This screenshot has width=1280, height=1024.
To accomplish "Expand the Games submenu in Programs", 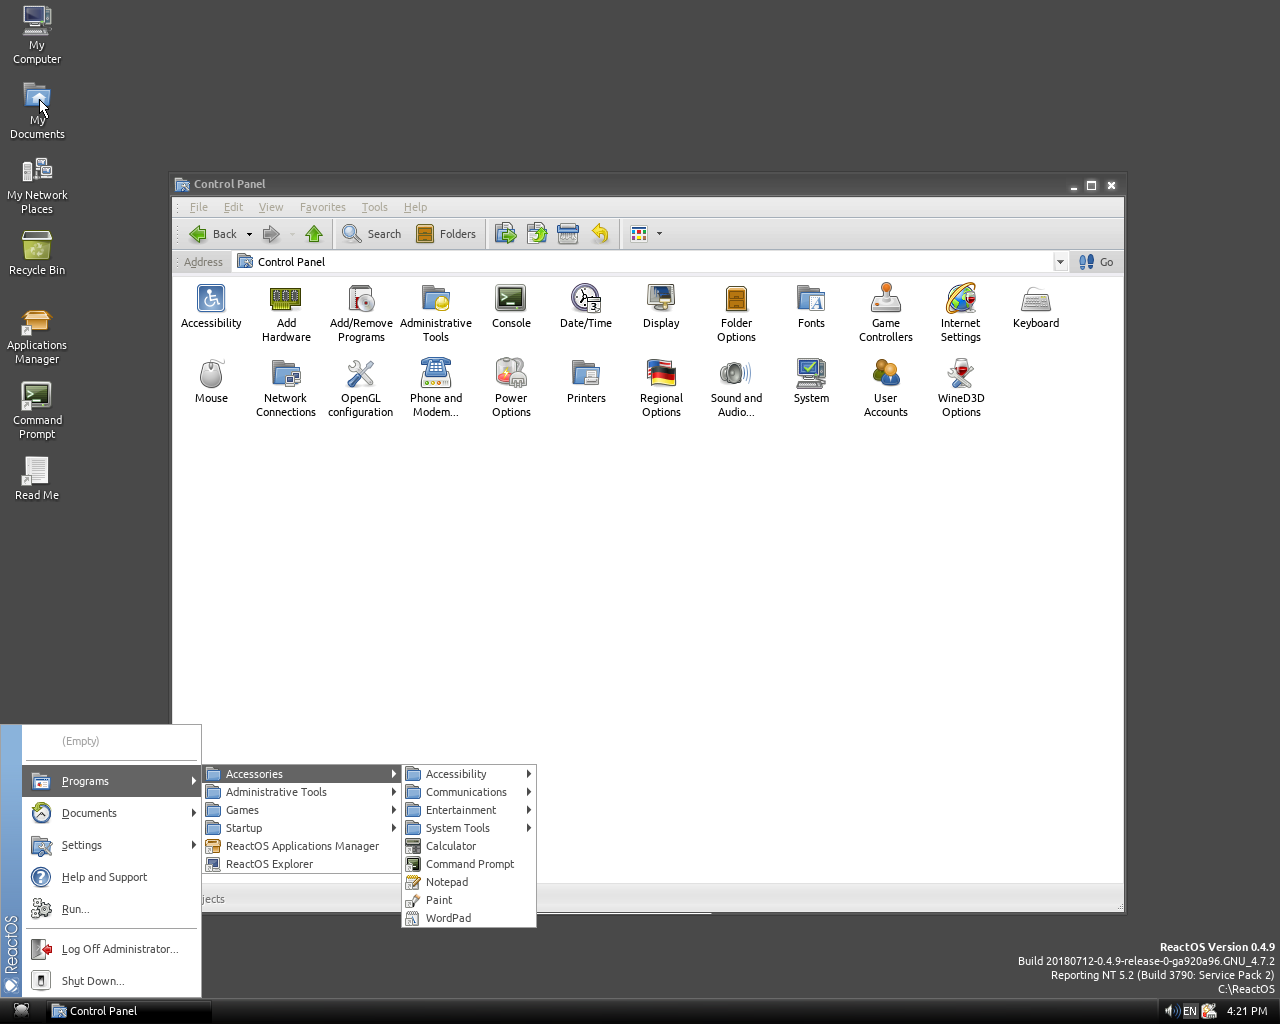I will (301, 810).
